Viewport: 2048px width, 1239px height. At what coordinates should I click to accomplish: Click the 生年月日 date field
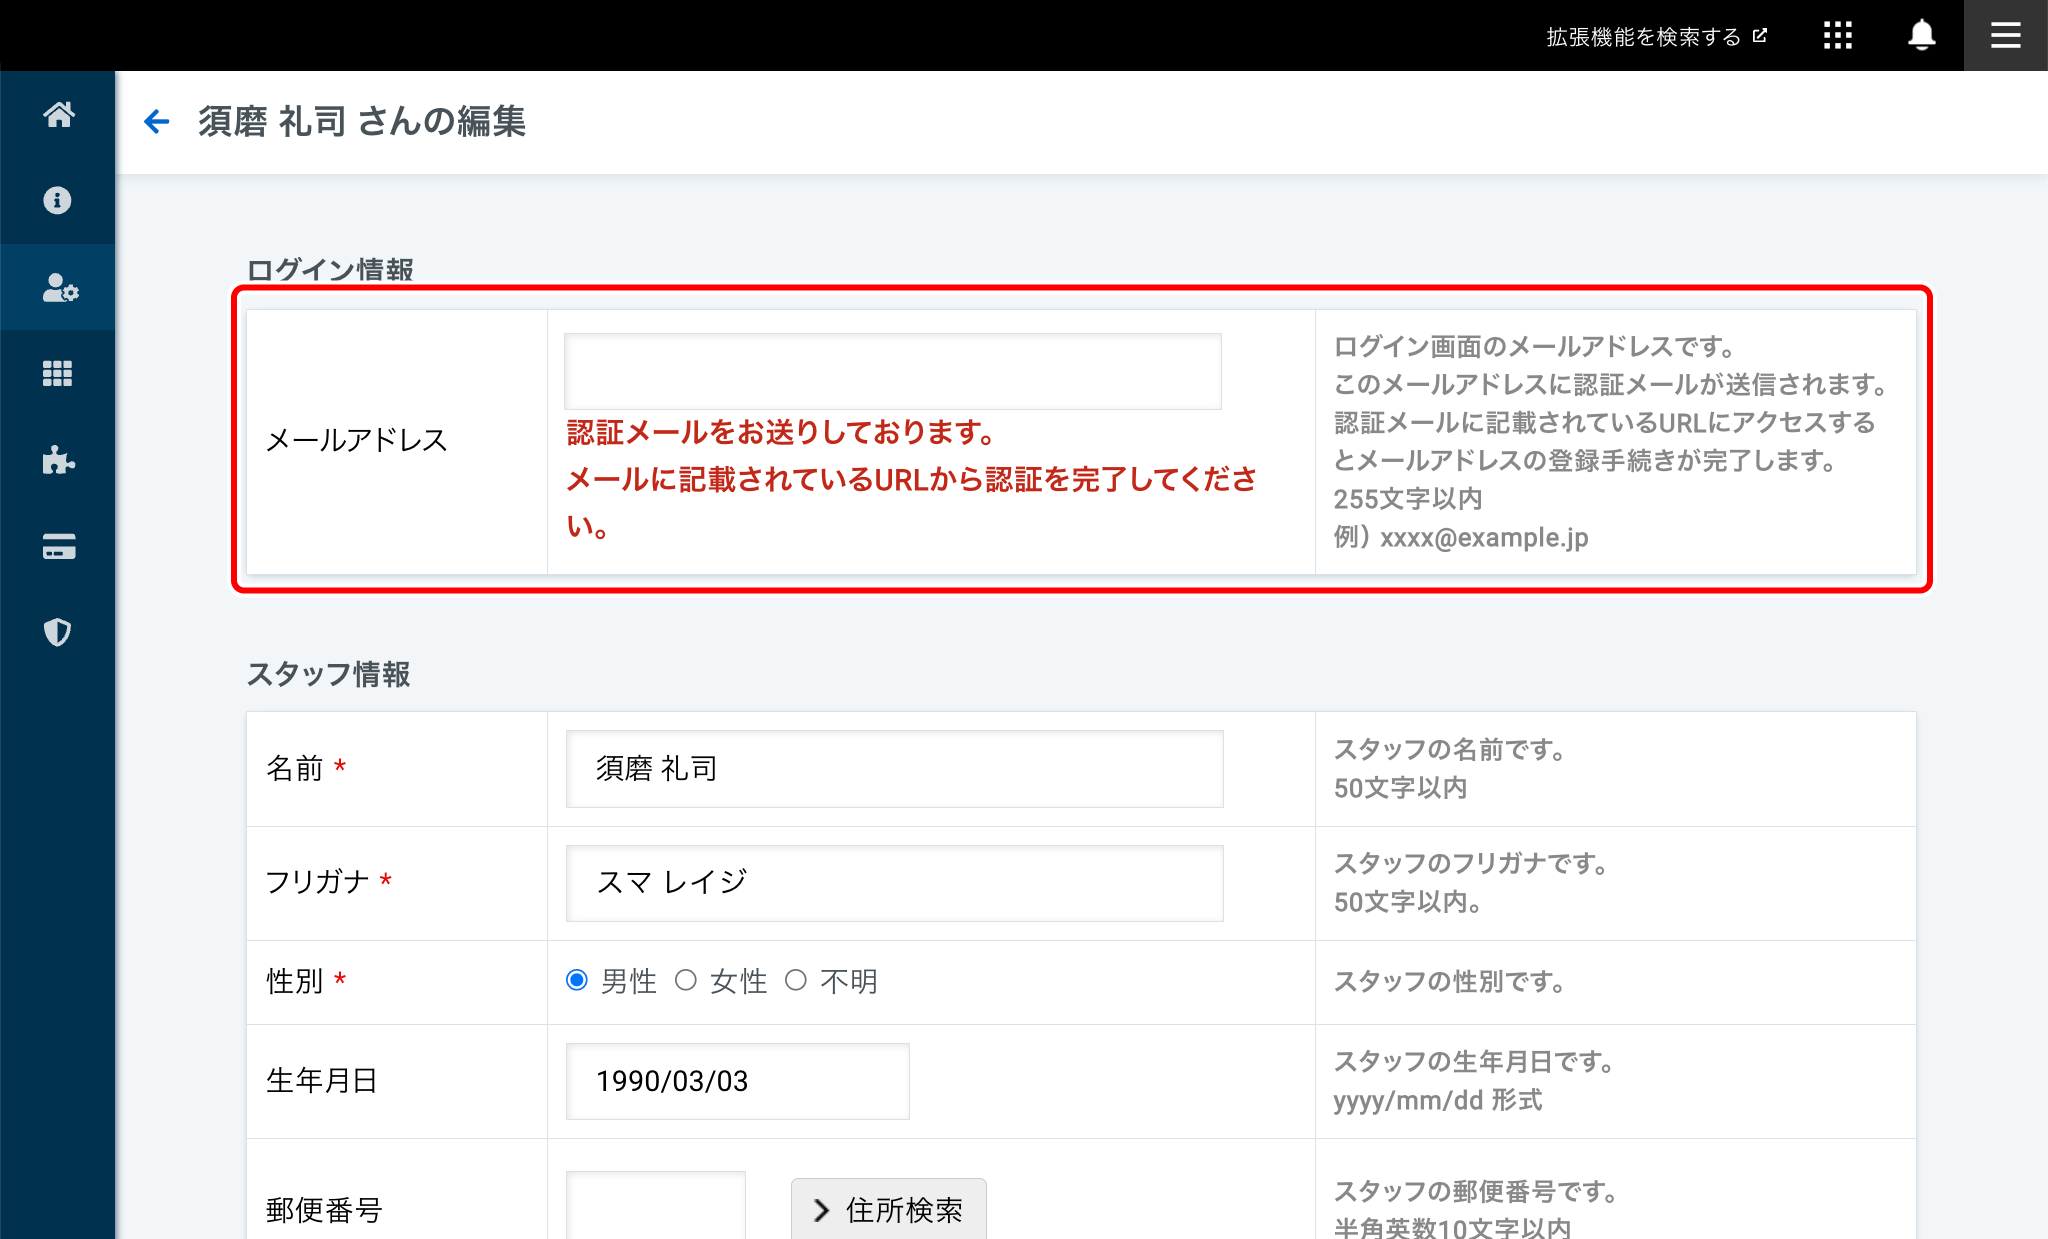coord(737,1081)
